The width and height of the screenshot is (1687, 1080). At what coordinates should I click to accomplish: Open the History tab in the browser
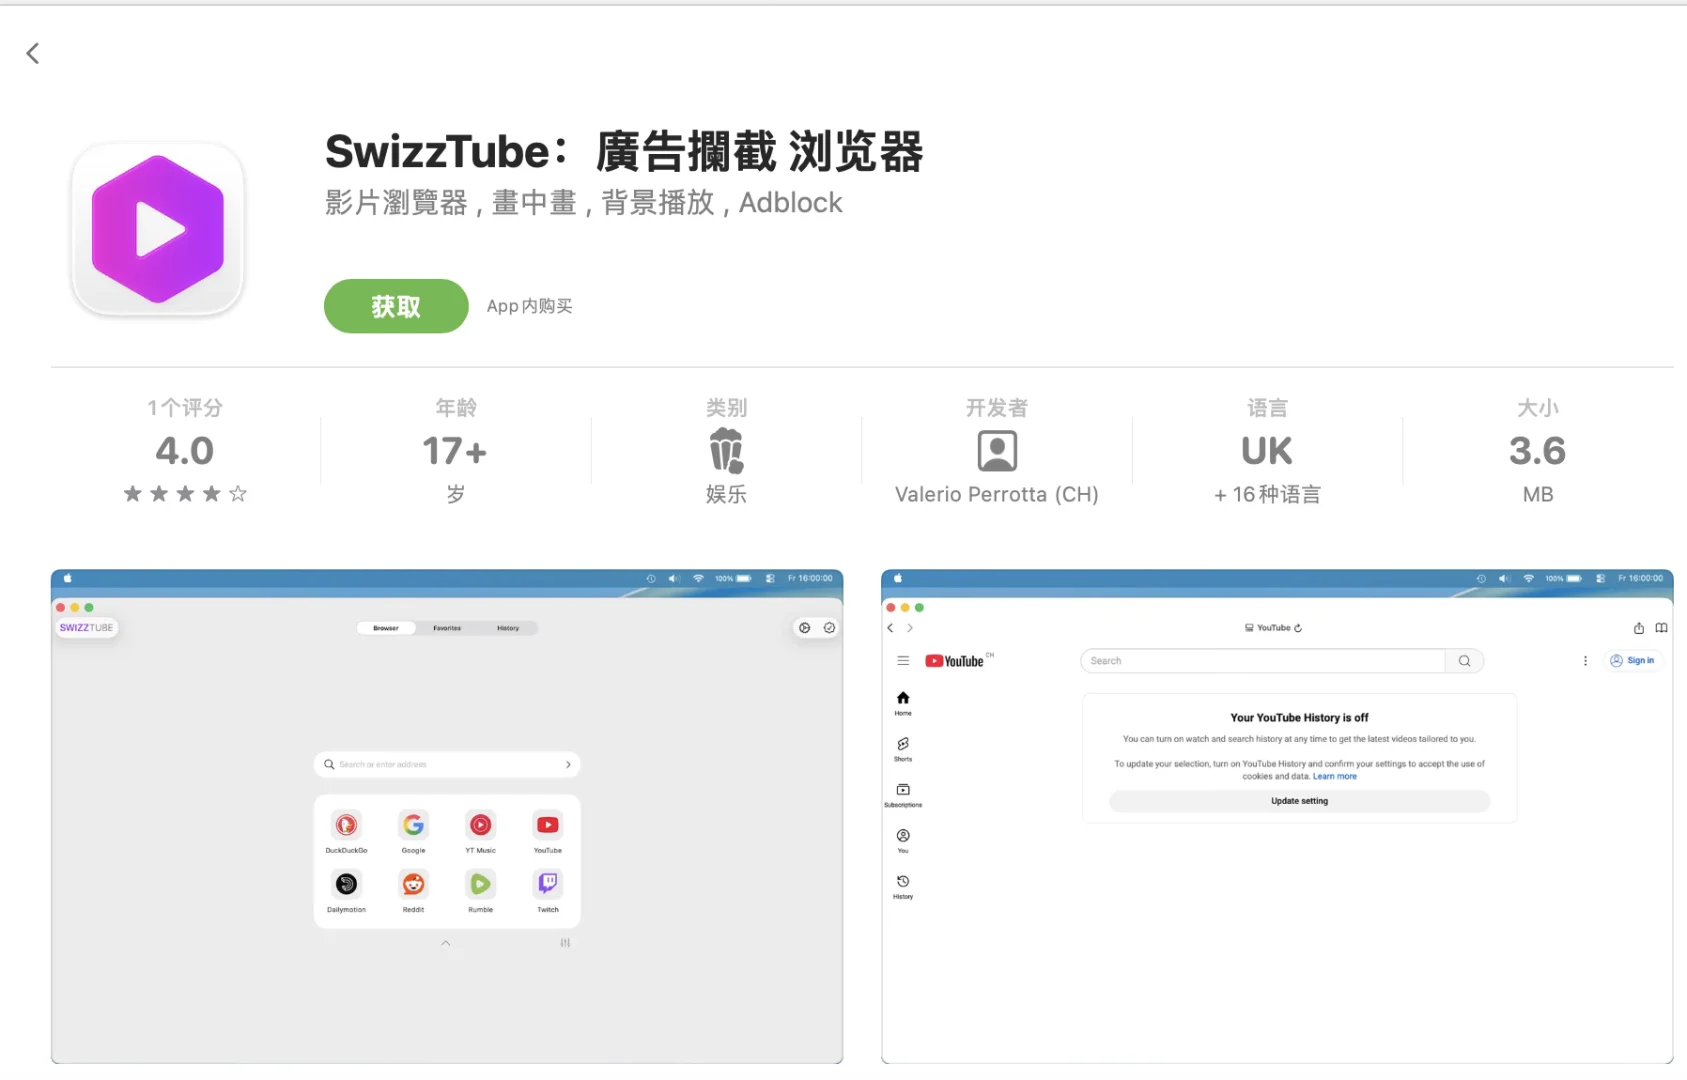509,628
